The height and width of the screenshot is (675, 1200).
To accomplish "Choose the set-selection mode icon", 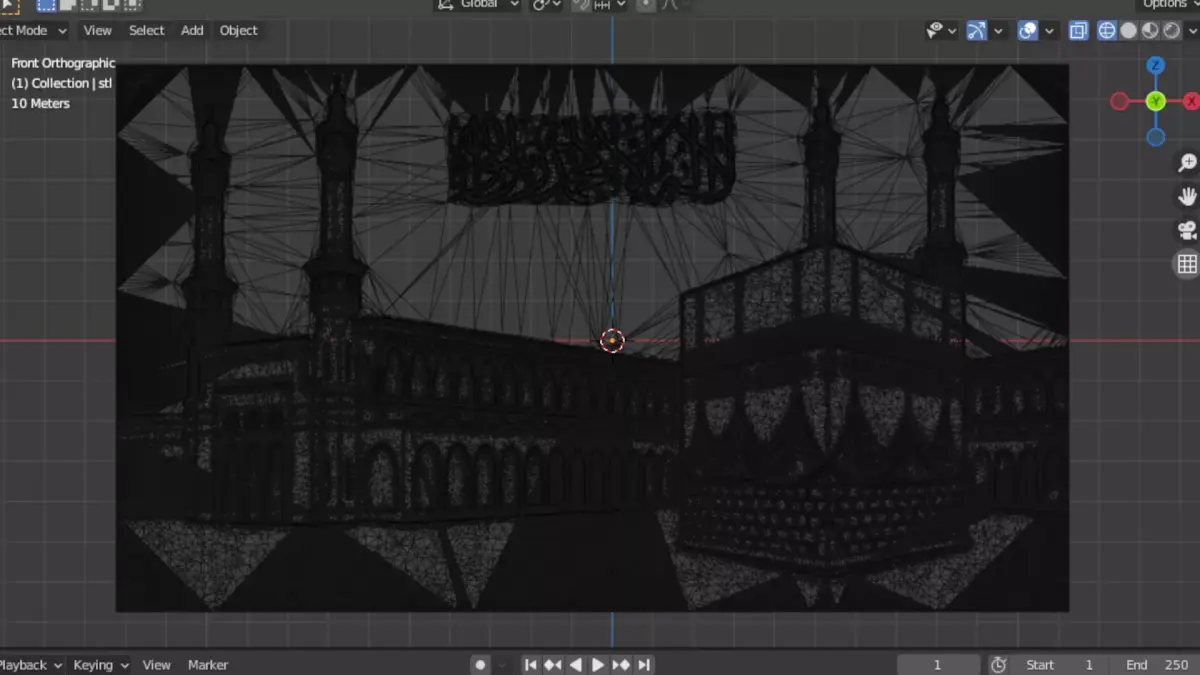I will pyautogui.click(x=47, y=4).
